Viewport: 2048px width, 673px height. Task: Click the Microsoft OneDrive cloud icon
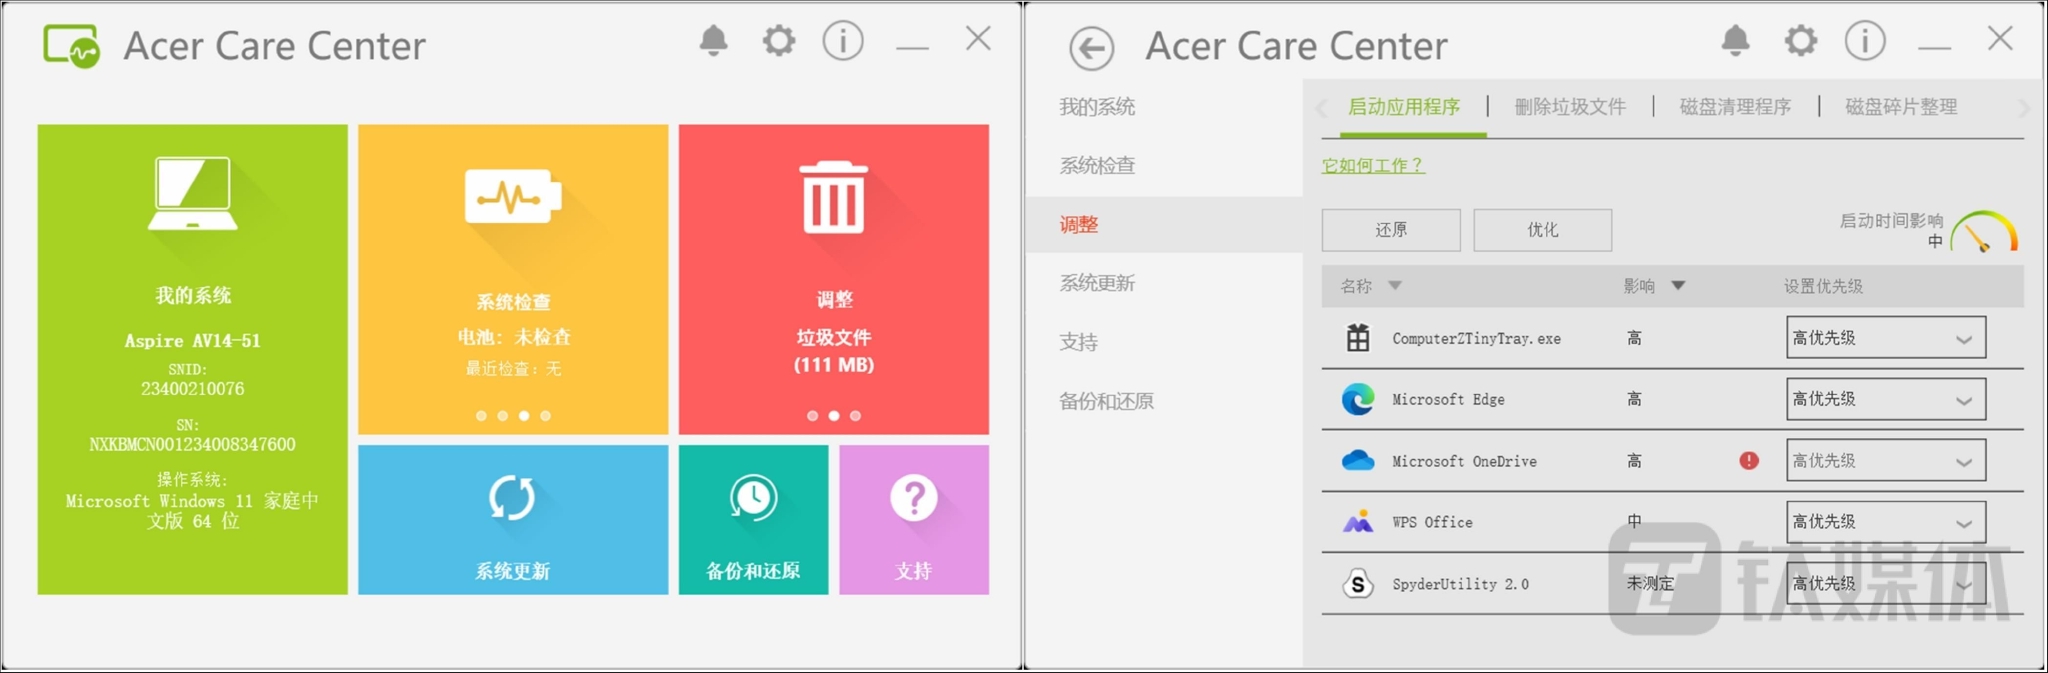[x=1358, y=460]
